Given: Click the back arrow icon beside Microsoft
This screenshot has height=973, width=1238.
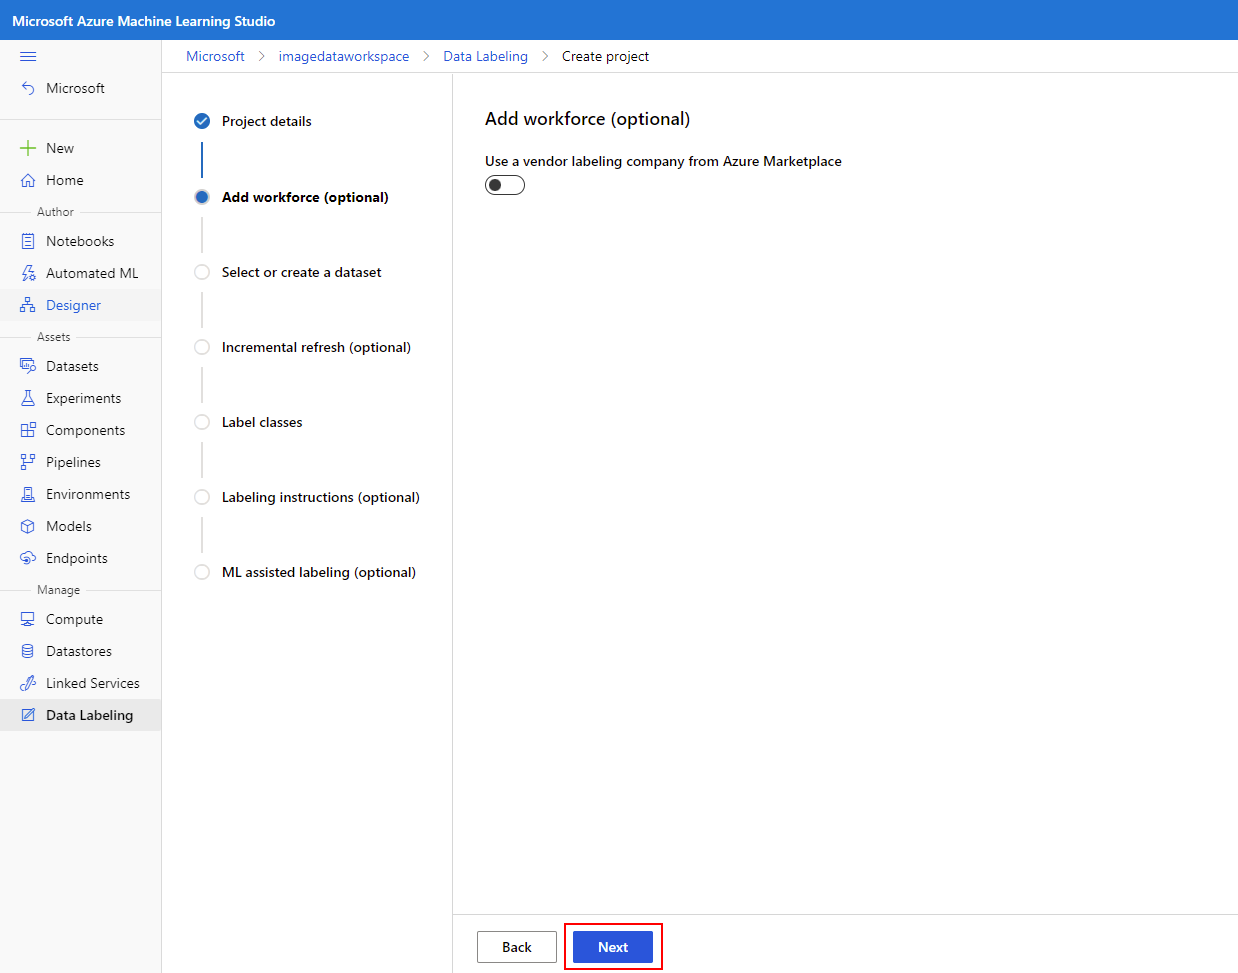Looking at the screenshot, I should (28, 88).
